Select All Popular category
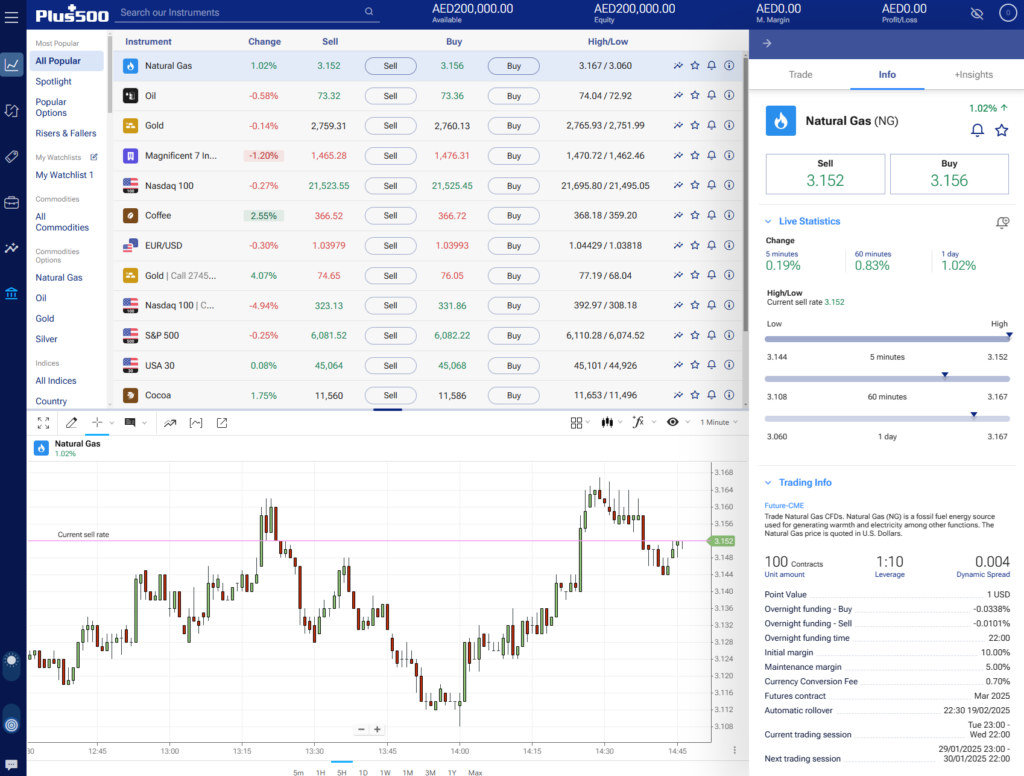 [x=66, y=61]
